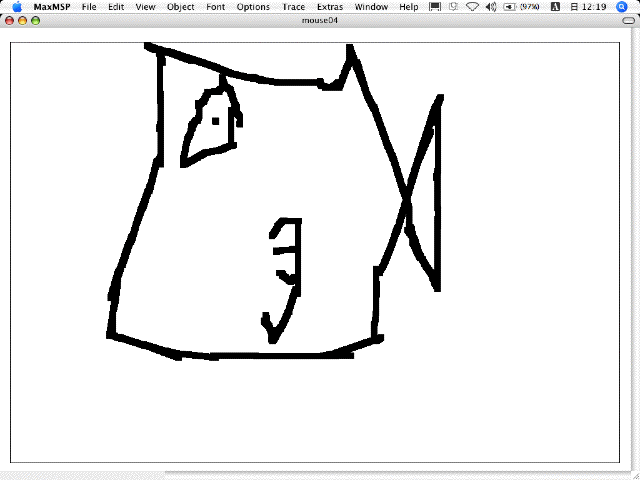Open the Extras menu
This screenshot has height=480, width=640.
tap(330, 7)
